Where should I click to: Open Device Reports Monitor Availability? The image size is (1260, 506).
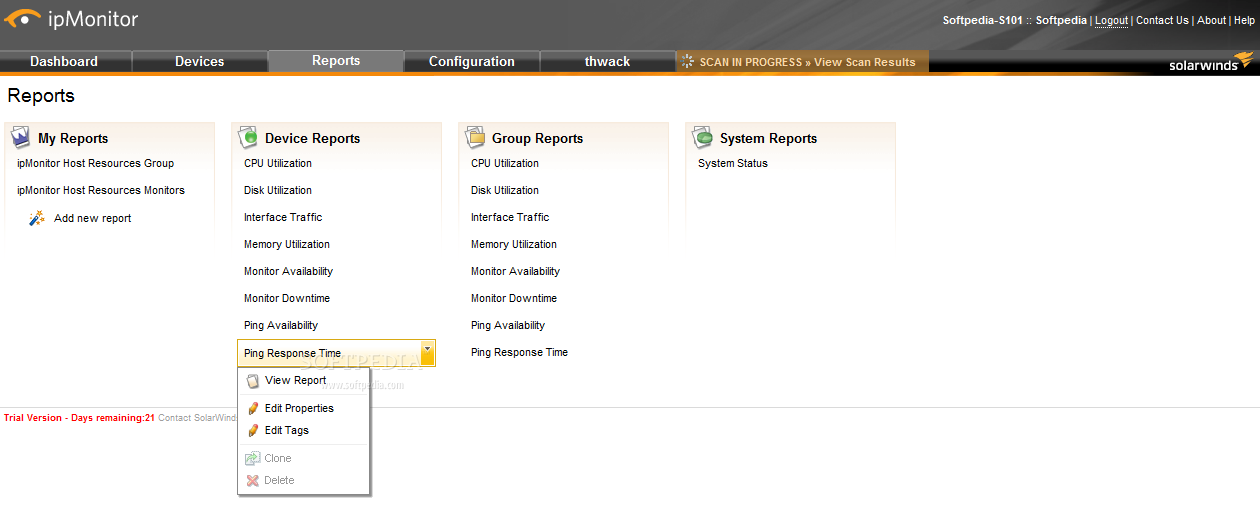(x=289, y=271)
